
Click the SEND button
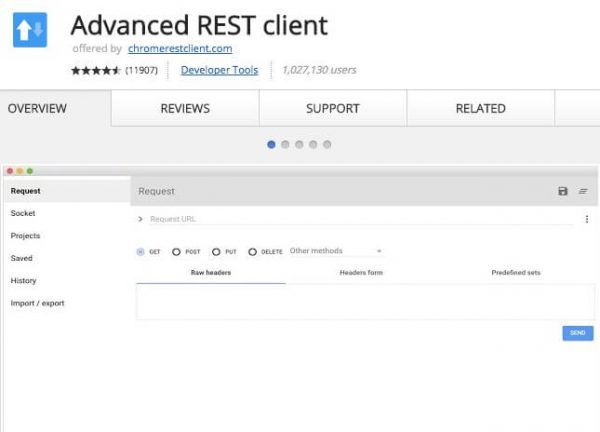pyautogui.click(x=578, y=333)
